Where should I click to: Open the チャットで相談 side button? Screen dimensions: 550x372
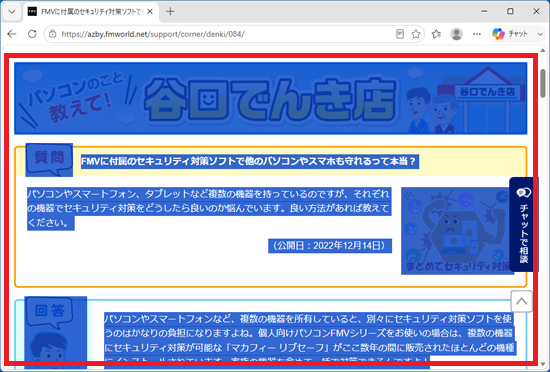pyautogui.click(x=523, y=224)
